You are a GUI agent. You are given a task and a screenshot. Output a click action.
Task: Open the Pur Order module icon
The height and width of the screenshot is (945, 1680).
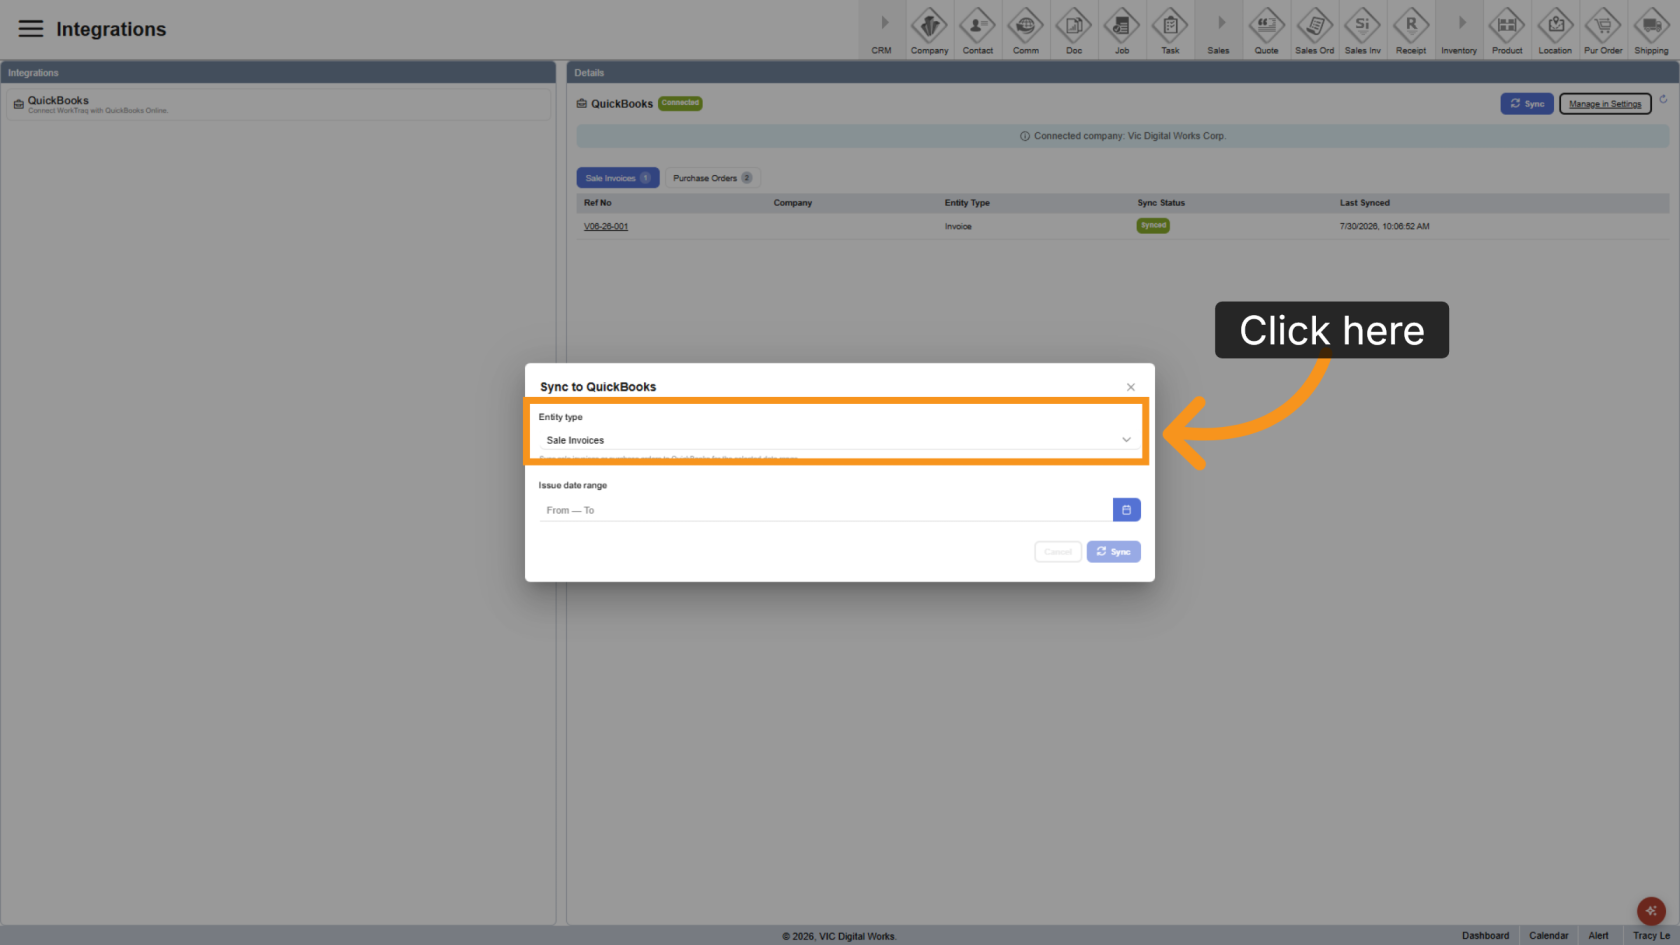[1603, 30]
